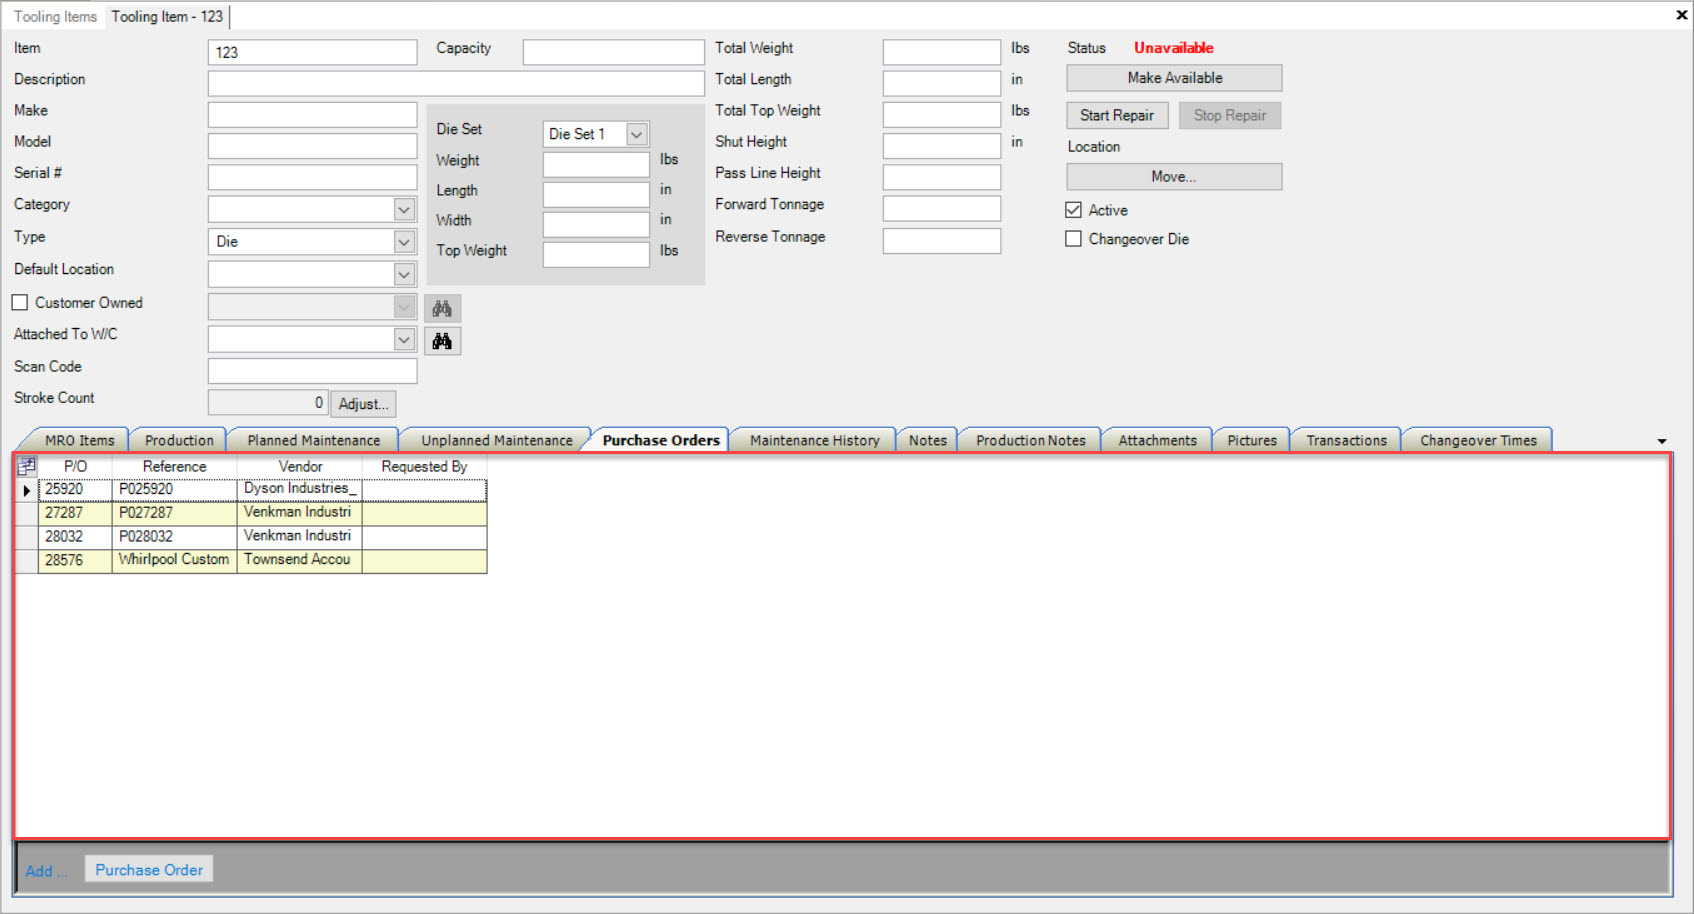
Task: Open the Maintenance History tab
Action: click(x=815, y=440)
